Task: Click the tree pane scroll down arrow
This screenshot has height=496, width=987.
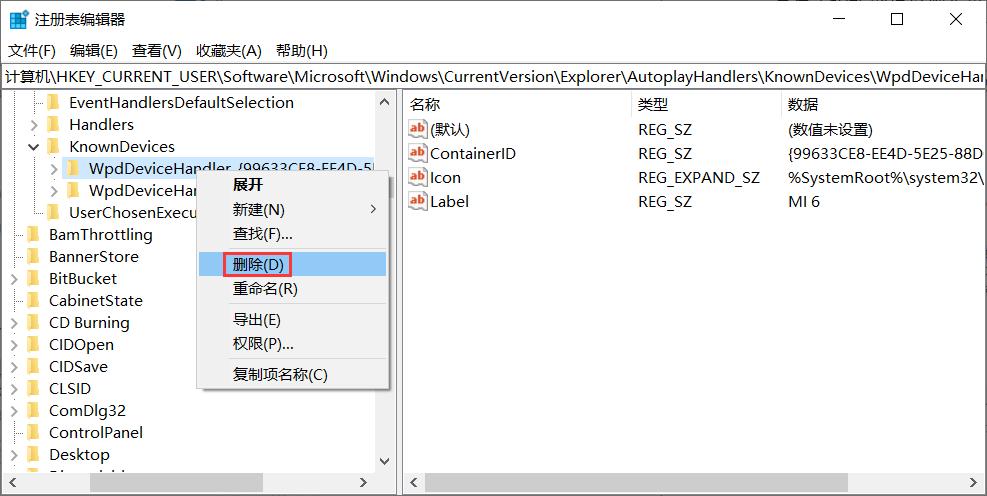Action: (x=384, y=462)
